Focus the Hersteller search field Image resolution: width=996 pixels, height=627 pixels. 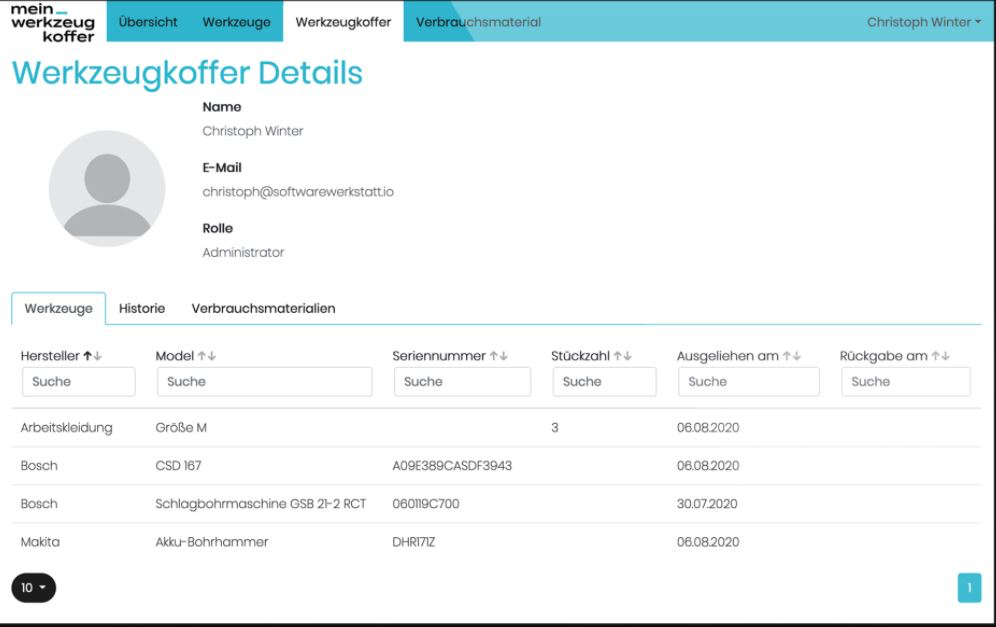point(79,382)
